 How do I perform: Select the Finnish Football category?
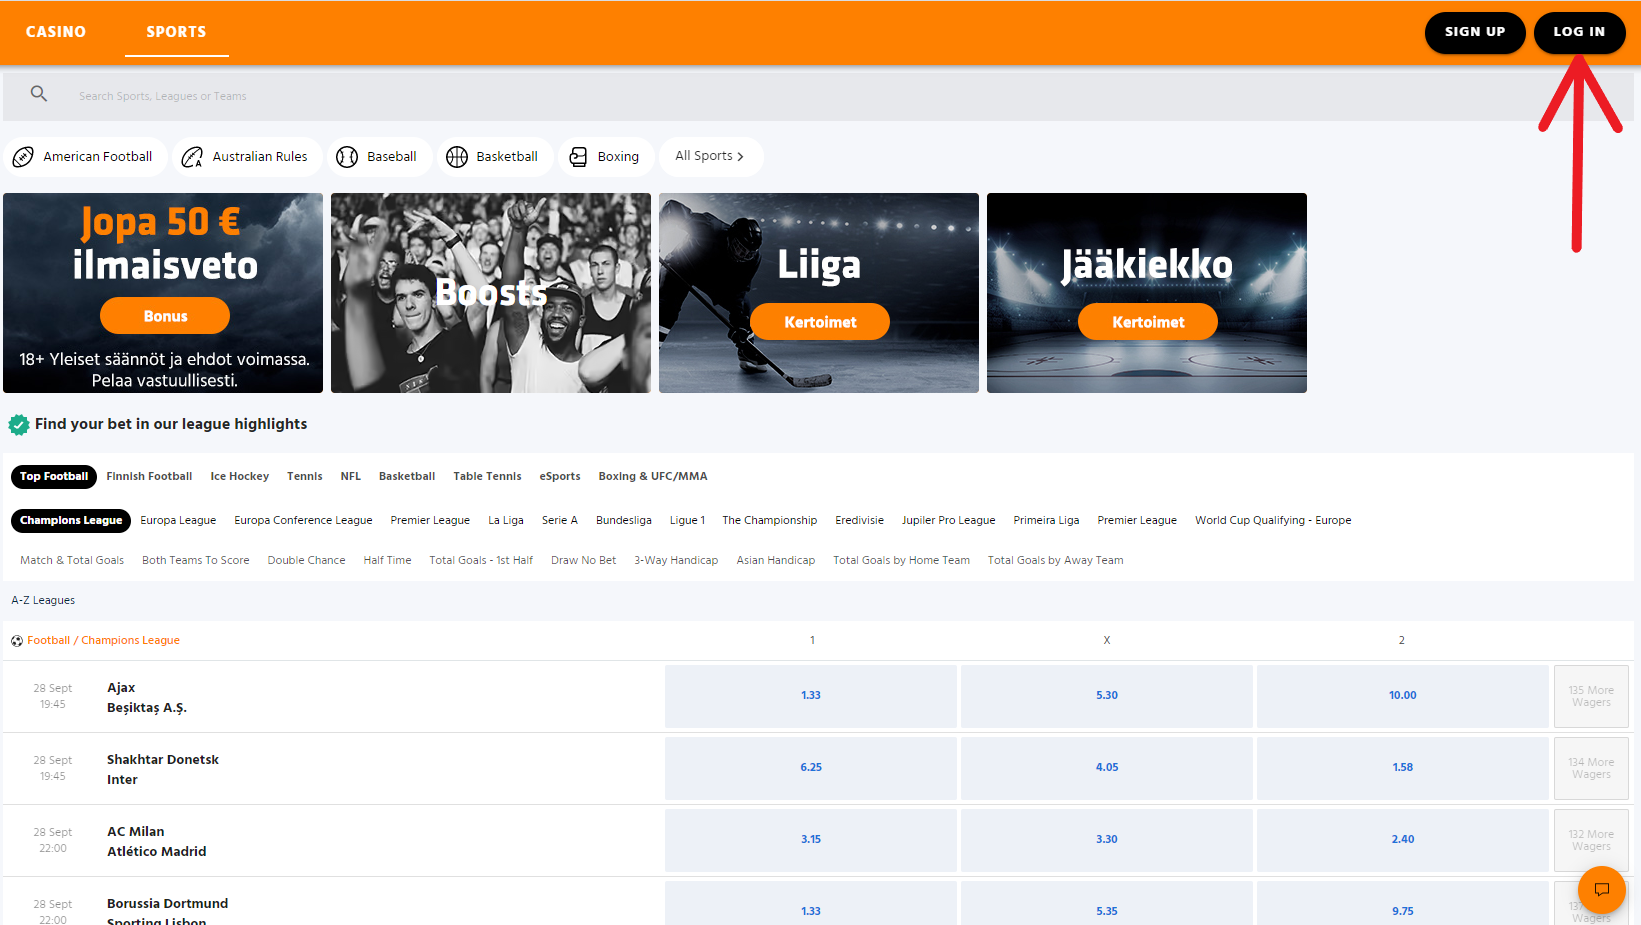click(149, 477)
